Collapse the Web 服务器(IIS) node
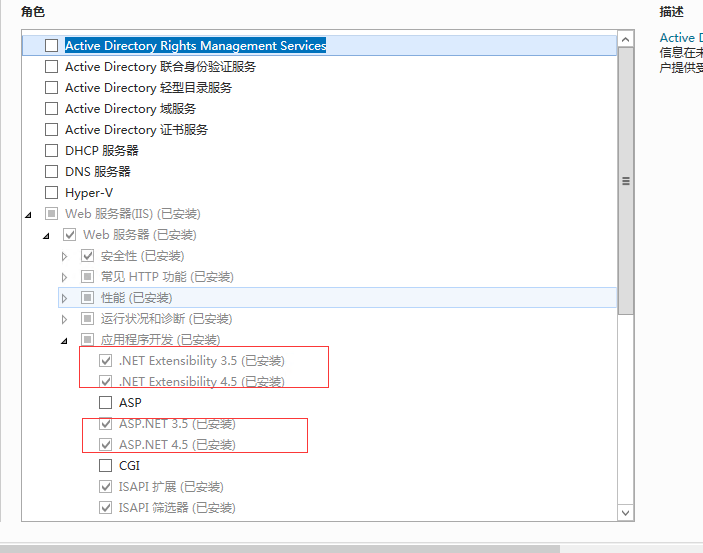Image resolution: width=703 pixels, height=553 pixels. coord(28,215)
